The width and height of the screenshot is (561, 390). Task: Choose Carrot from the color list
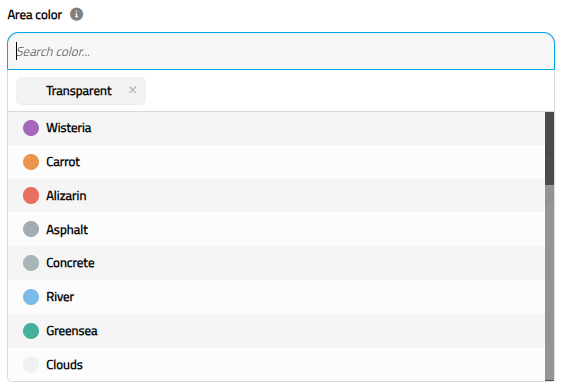(x=276, y=162)
